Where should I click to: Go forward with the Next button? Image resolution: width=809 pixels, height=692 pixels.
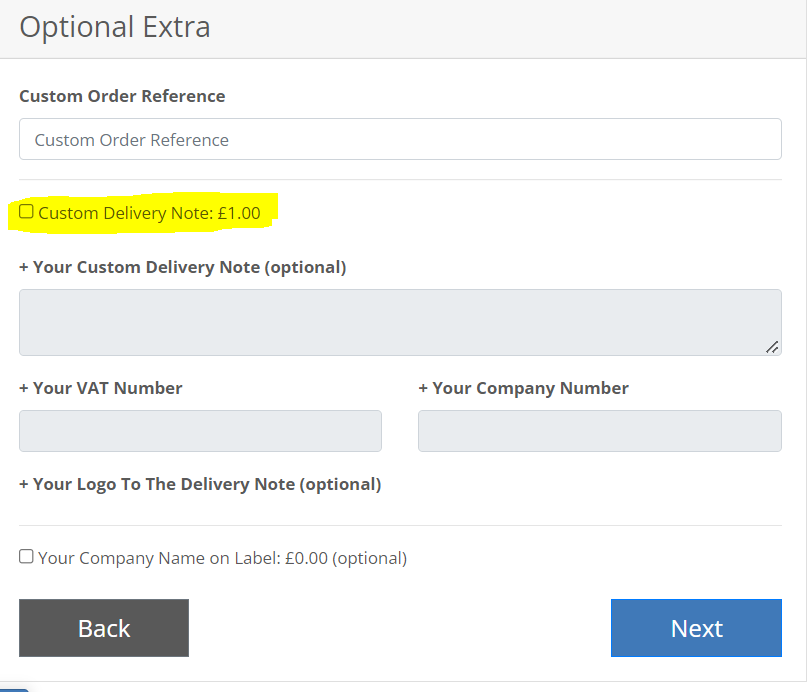(696, 628)
